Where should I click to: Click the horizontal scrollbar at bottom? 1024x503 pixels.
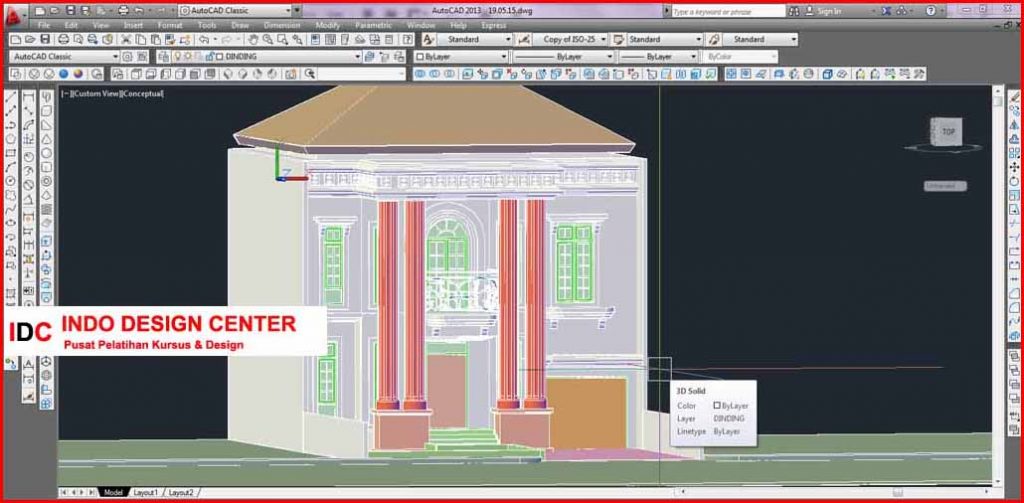pos(836,492)
